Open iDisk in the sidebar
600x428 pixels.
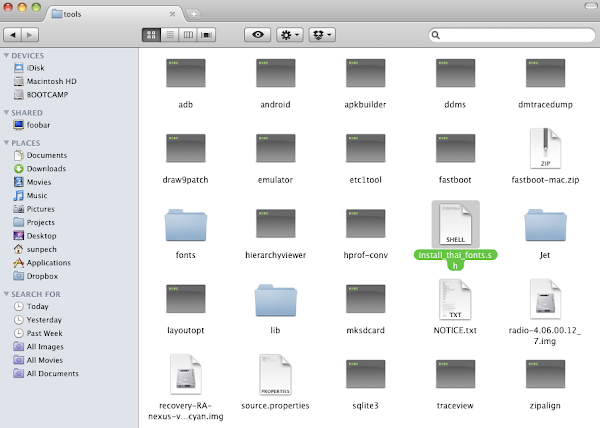pyautogui.click(x=29, y=68)
